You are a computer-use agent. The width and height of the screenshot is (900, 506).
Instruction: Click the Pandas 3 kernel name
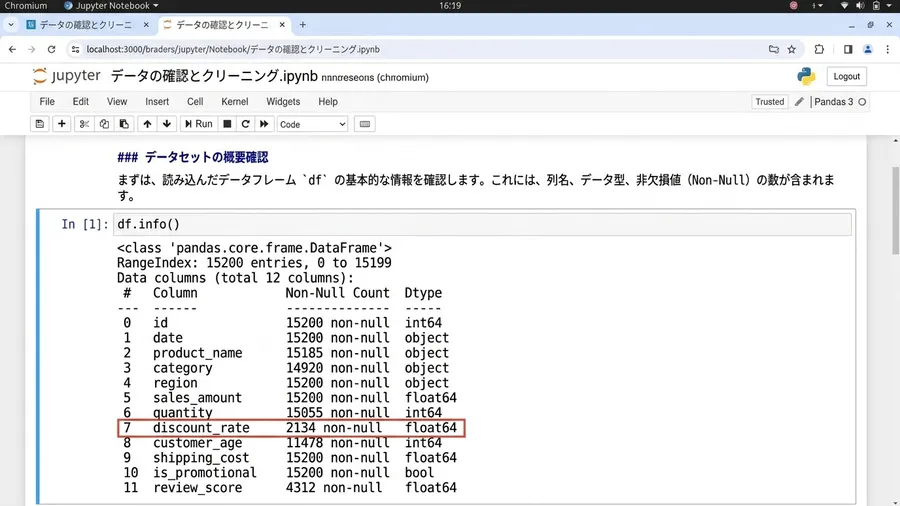point(833,102)
